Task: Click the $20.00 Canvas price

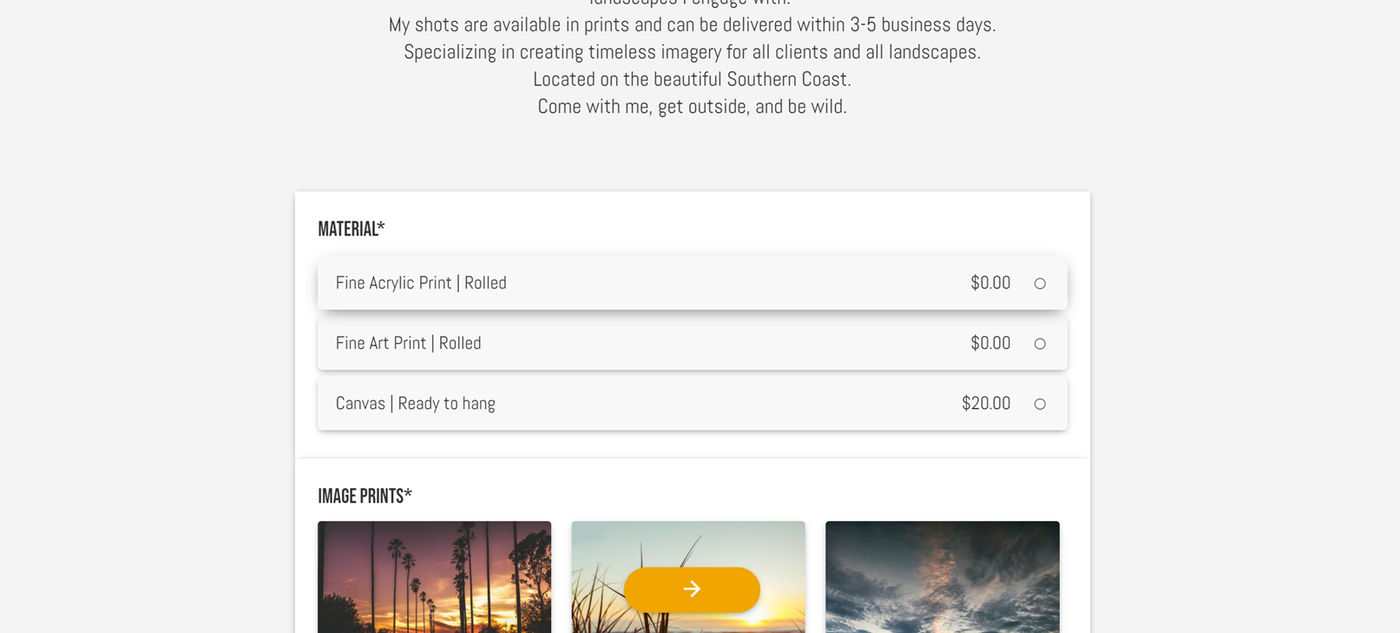Action: pos(986,403)
